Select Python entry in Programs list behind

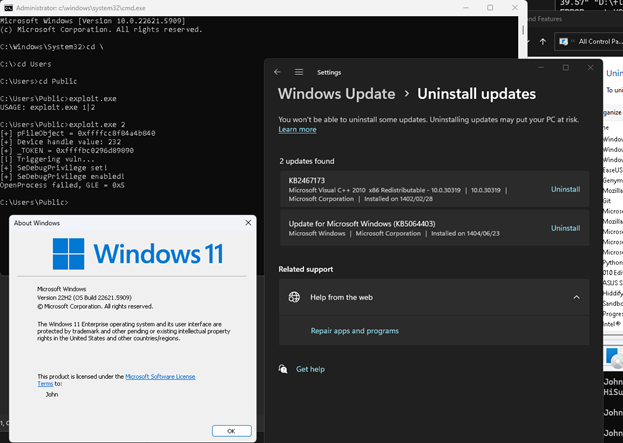(x=613, y=262)
